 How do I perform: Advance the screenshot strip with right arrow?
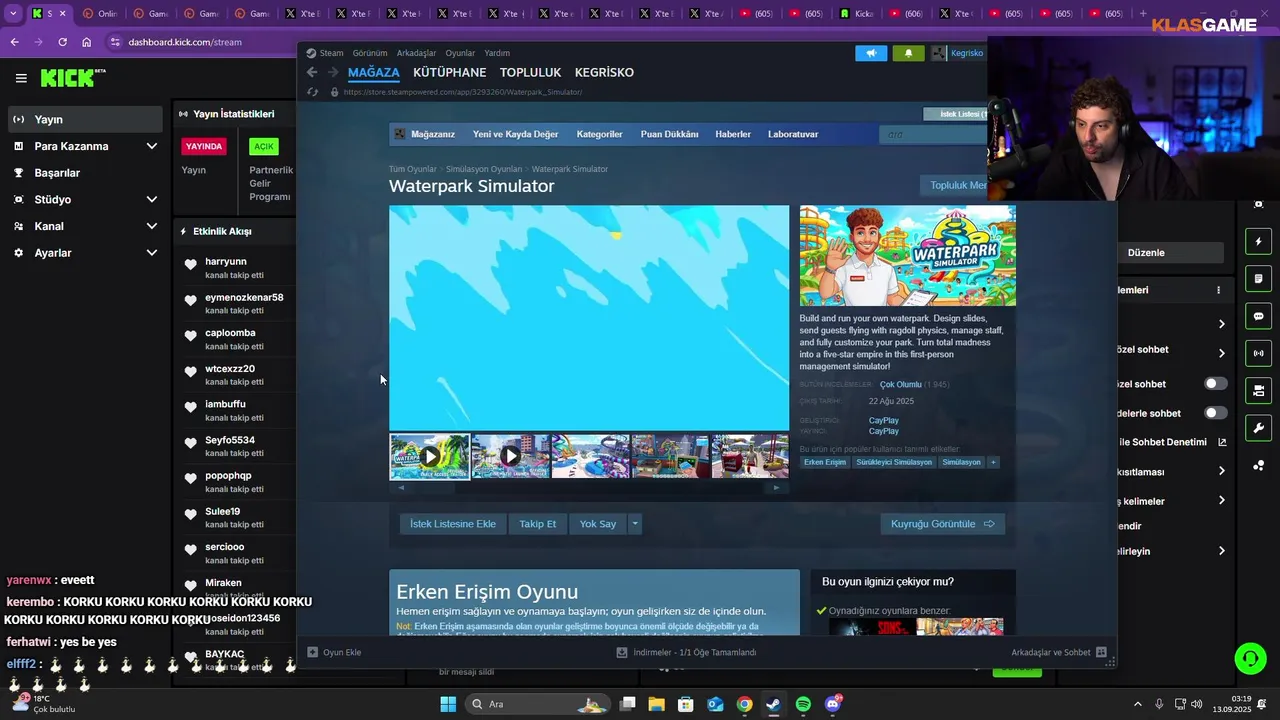pos(776,488)
